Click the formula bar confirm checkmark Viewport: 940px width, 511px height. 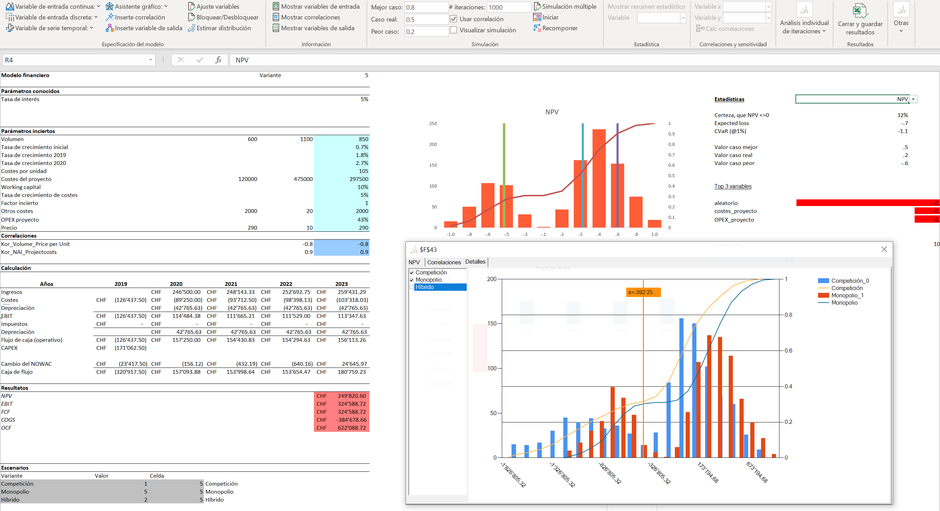200,60
